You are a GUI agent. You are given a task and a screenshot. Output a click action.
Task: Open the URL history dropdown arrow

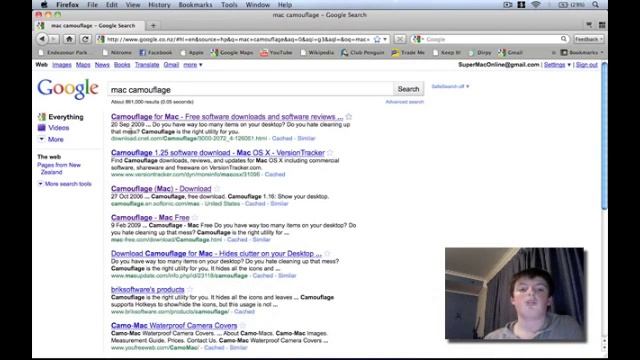(385, 39)
